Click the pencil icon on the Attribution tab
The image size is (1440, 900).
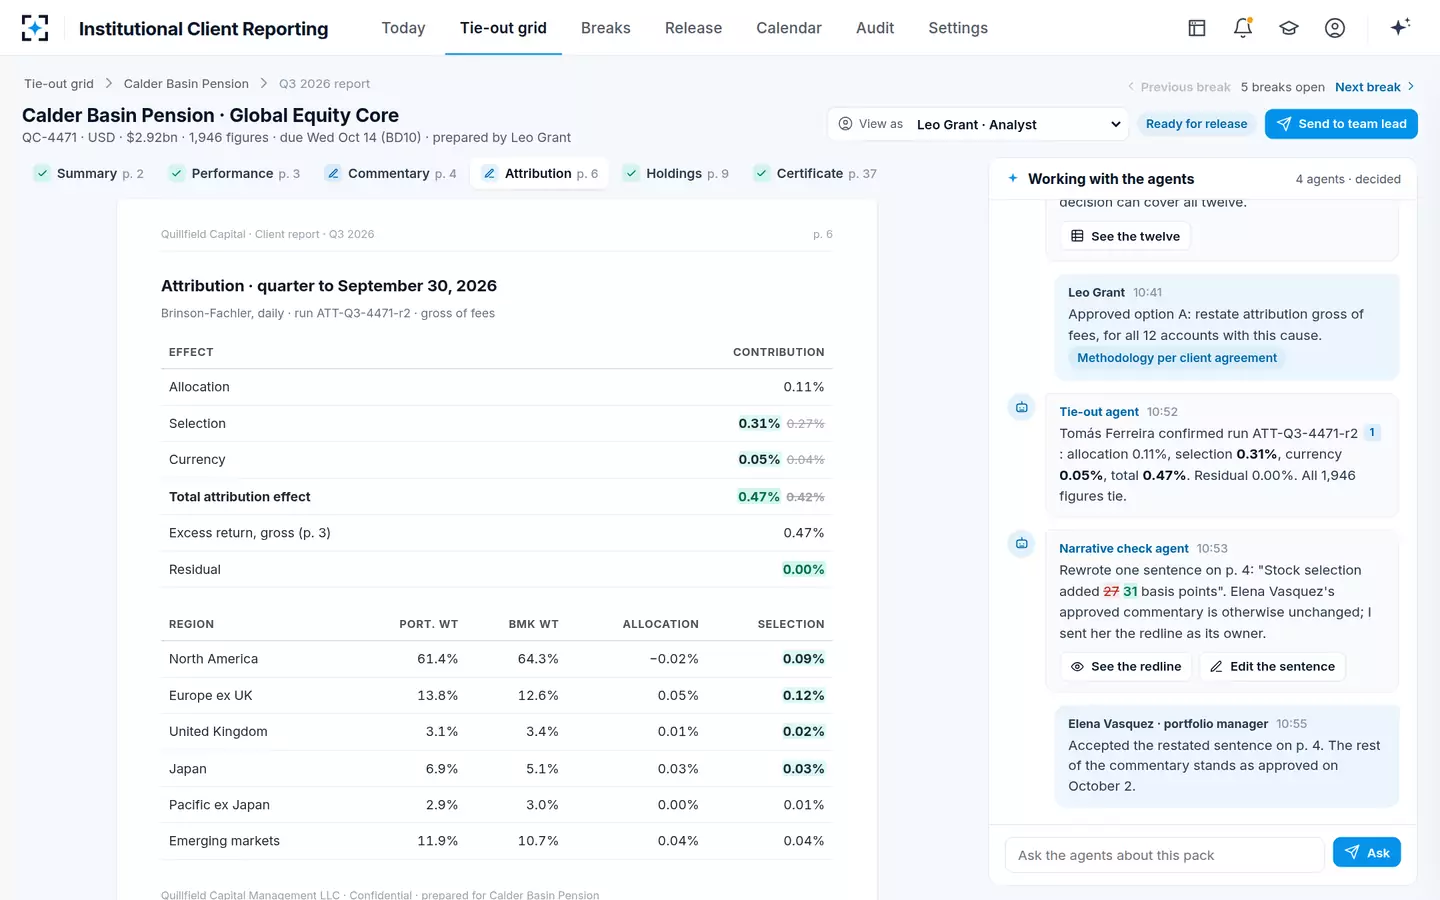489,173
